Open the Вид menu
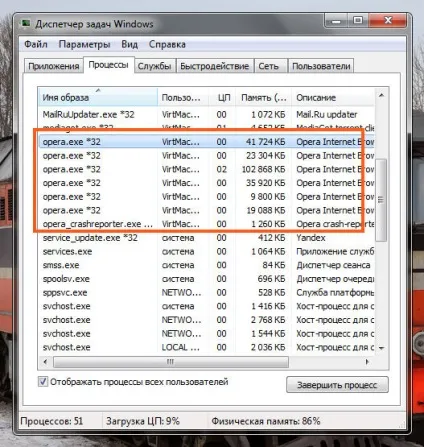The image size is (424, 447). (129, 44)
